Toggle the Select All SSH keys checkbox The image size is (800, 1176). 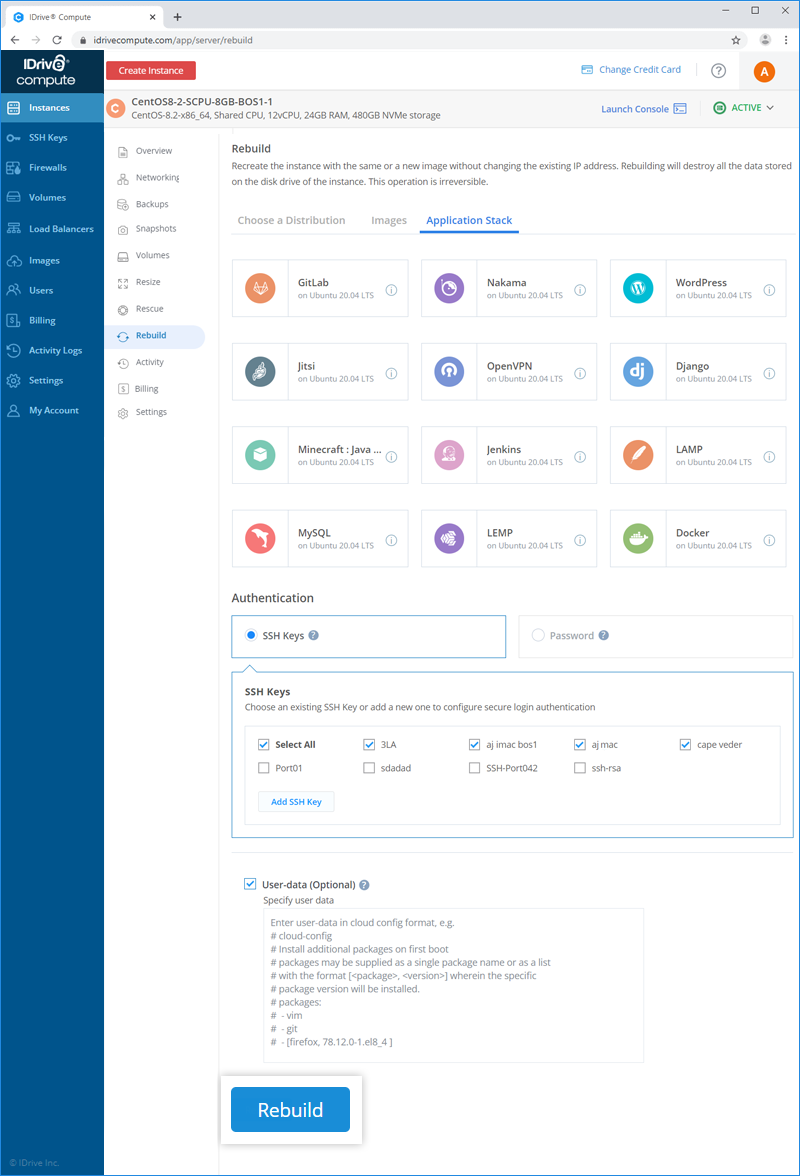(x=263, y=745)
